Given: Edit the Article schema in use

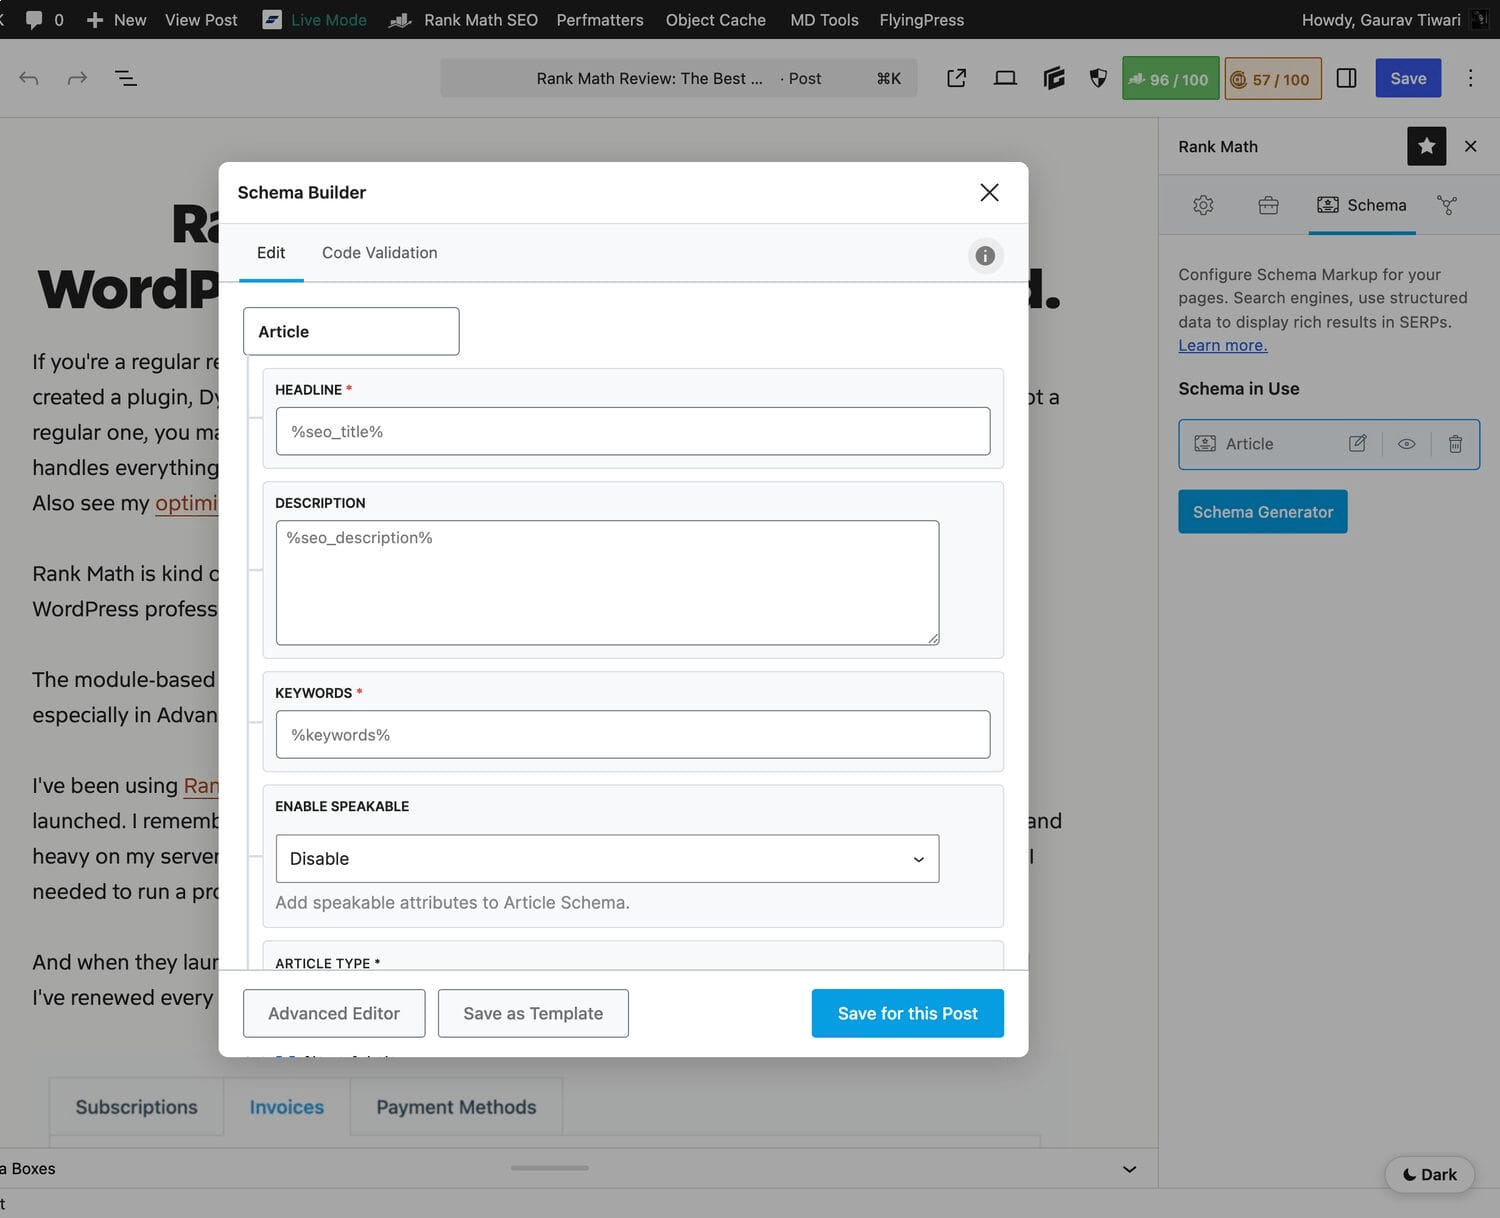Looking at the screenshot, I should click(x=1357, y=444).
